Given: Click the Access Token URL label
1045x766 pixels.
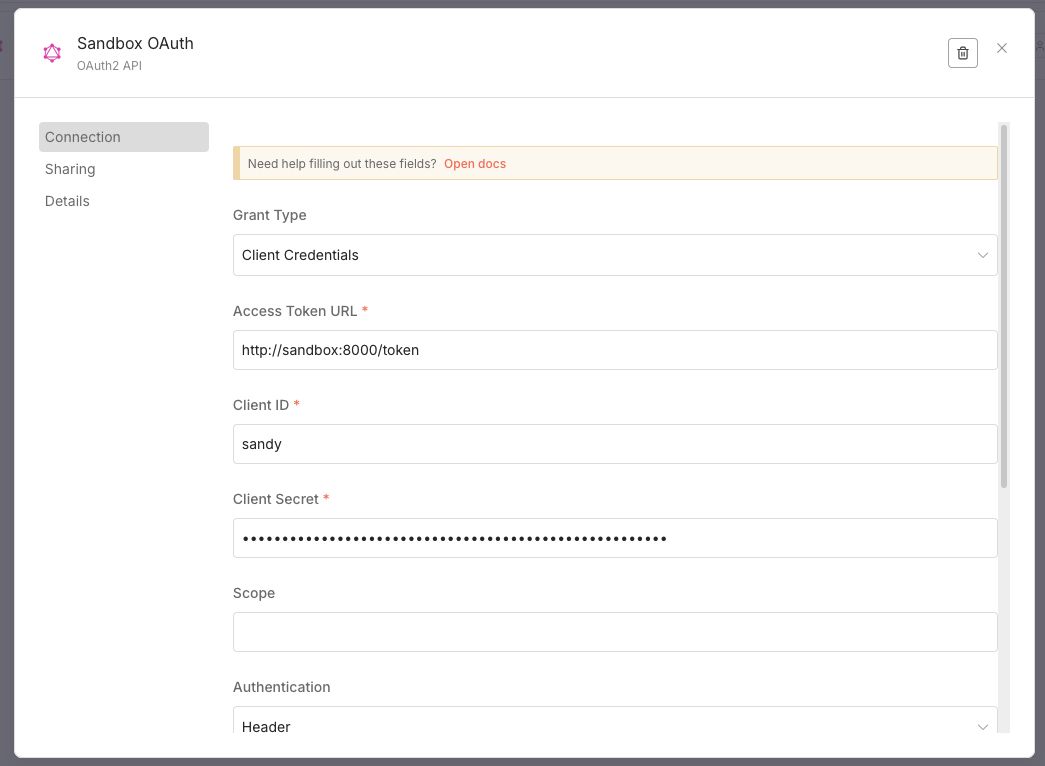Looking at the screenshot, I should pos(295,311).
